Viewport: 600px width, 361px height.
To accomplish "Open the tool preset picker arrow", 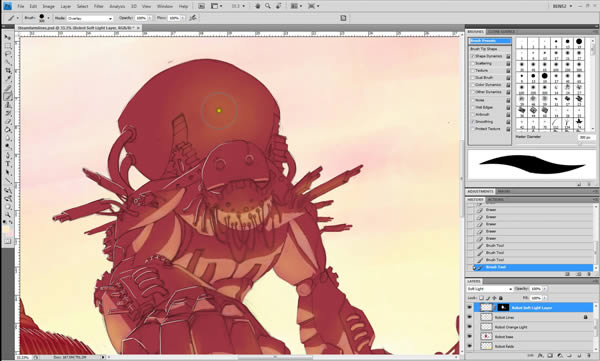I will pyautogui.click(x=17, y=18).
